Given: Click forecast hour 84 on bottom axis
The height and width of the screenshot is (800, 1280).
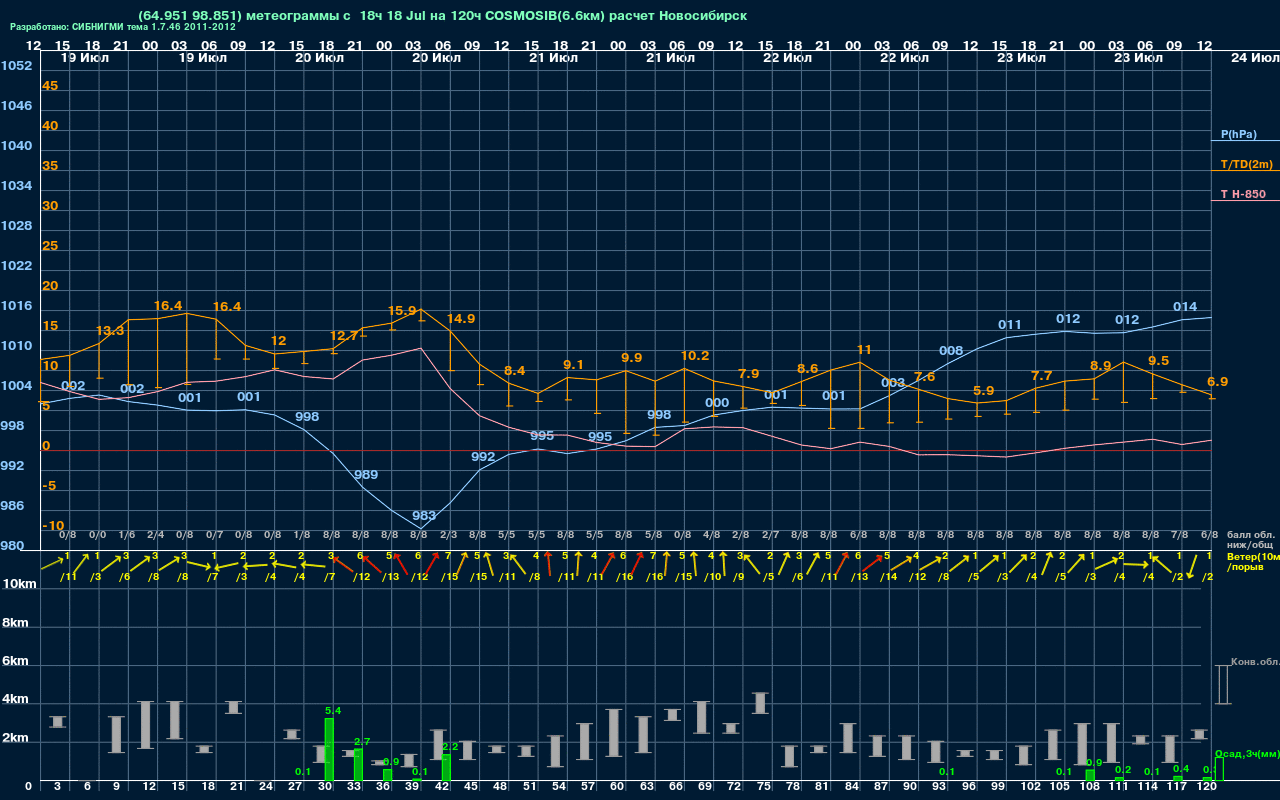Looking at the screenshot, I should click(853, 788).
